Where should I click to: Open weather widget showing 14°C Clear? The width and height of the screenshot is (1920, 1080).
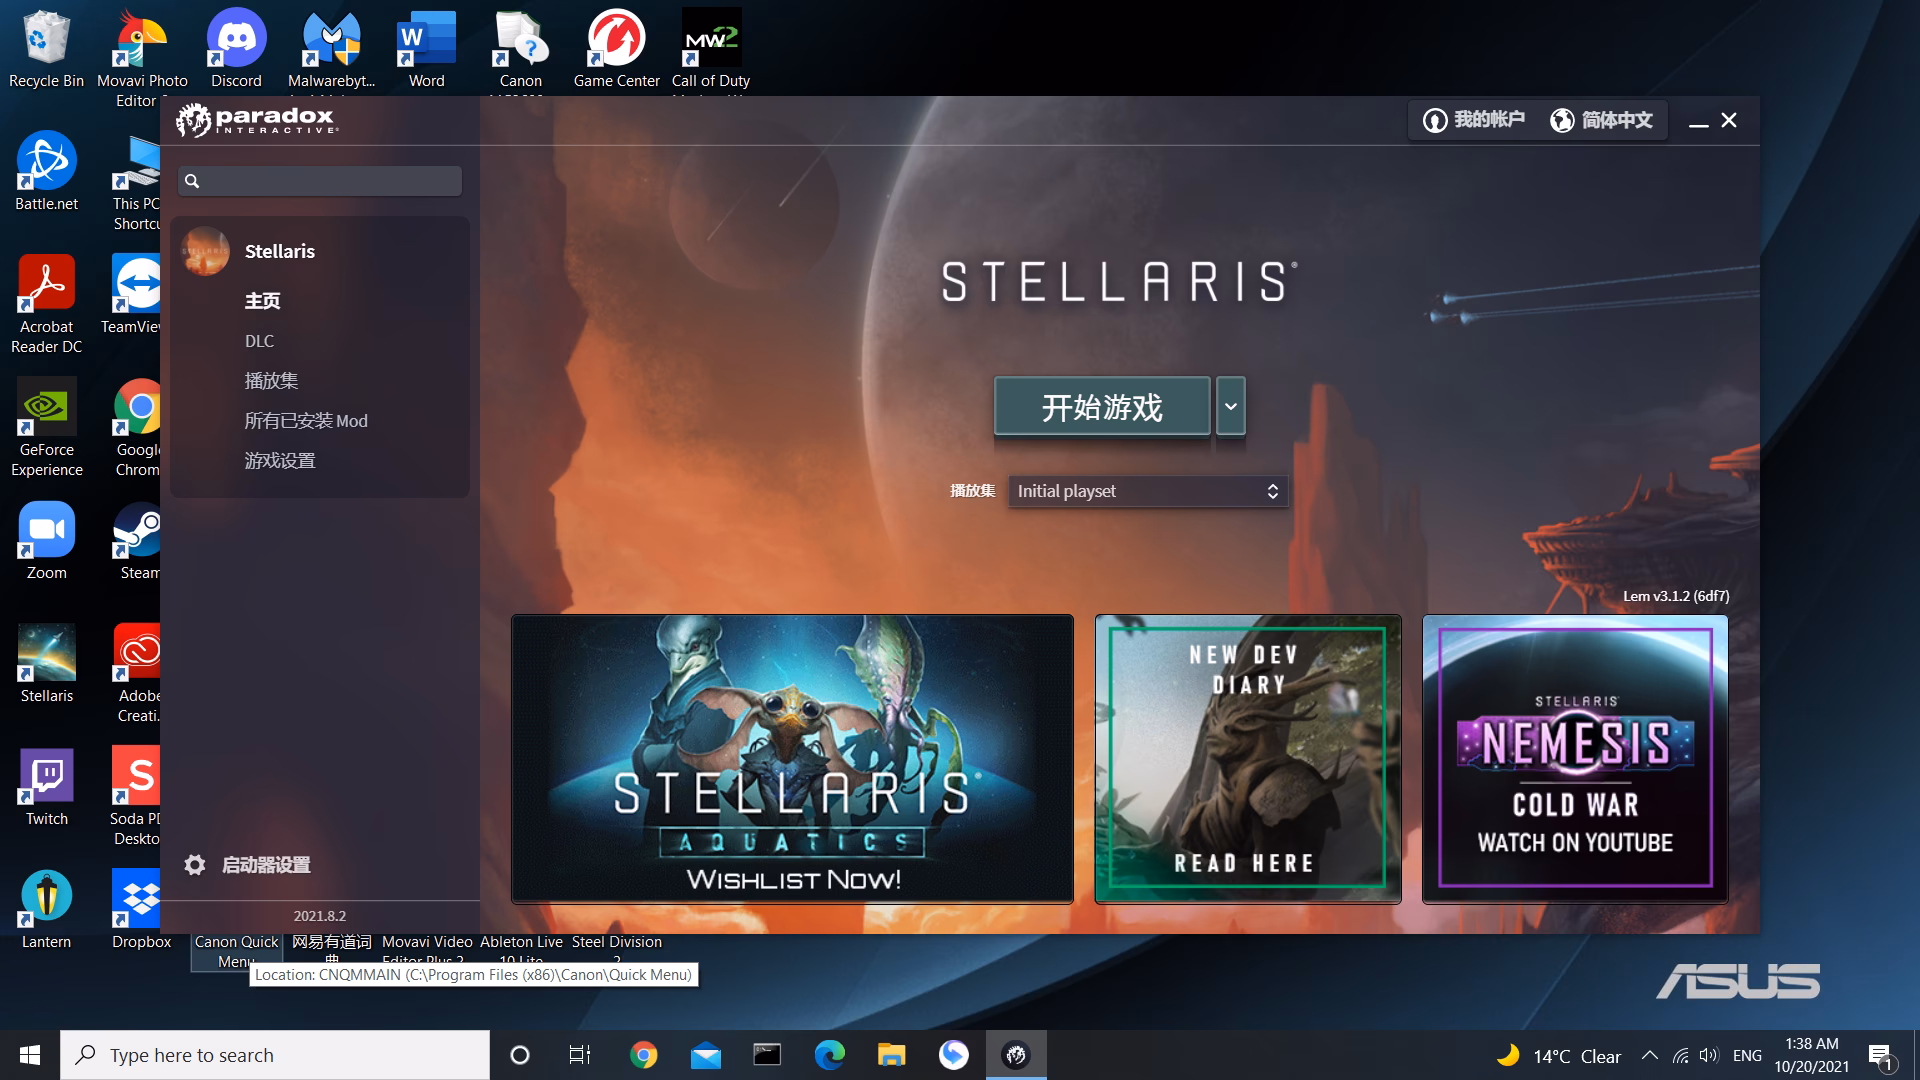pyautogui.click(x=1557, y=1055)
